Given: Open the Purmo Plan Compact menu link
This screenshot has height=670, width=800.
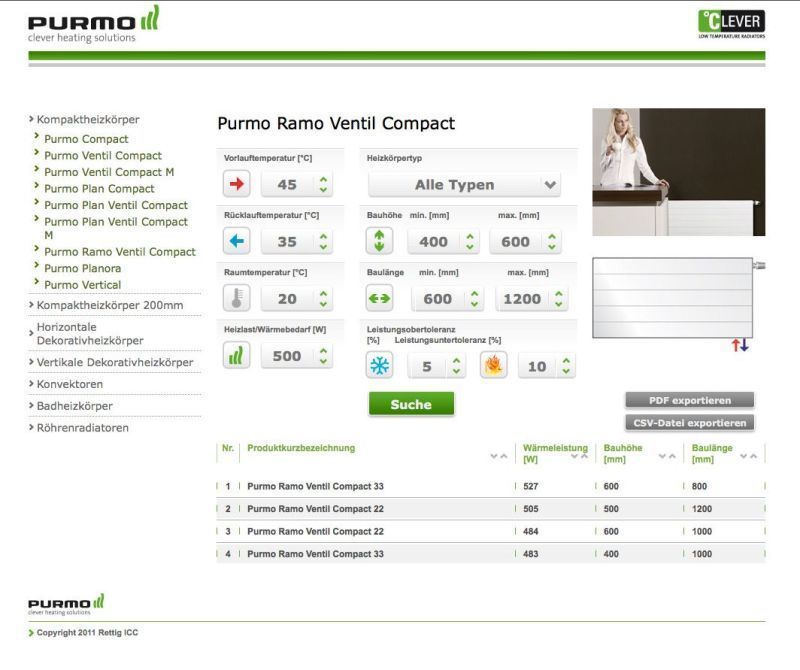Looking at the screenshot, I should pyautogui.click(x=99, y=189).
